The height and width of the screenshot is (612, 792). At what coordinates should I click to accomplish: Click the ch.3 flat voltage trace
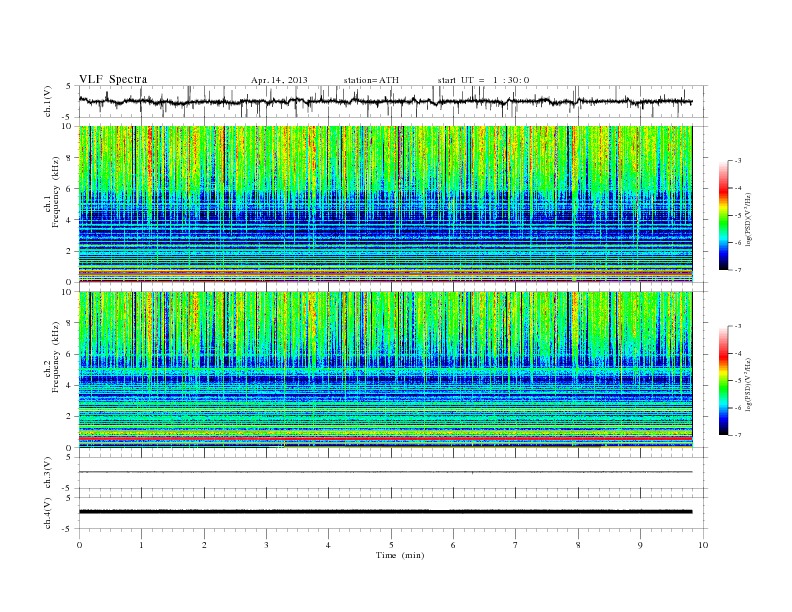385,472
